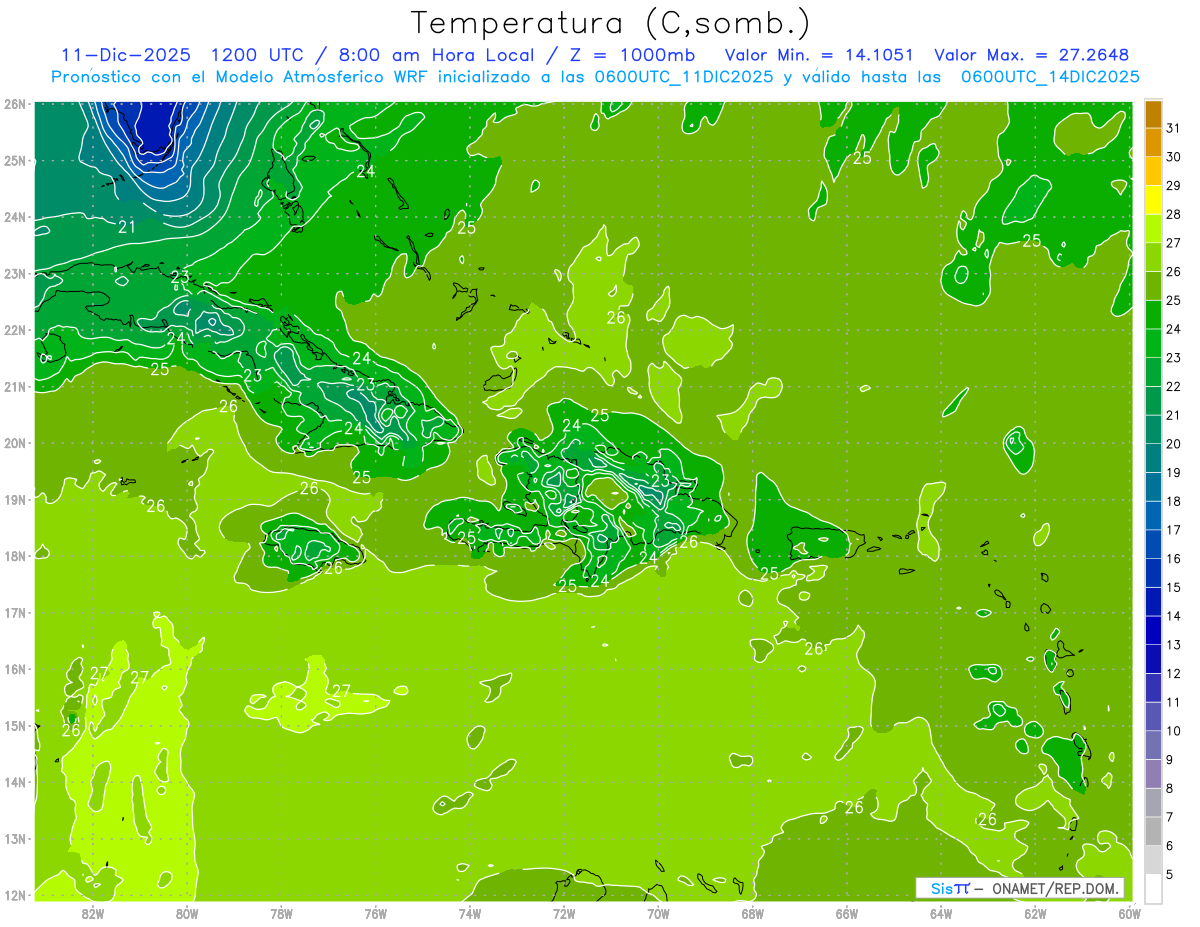This screenshot has width=1200, height=927.
Task: Click the color scale value "14"
Action: pos(1173,616)
